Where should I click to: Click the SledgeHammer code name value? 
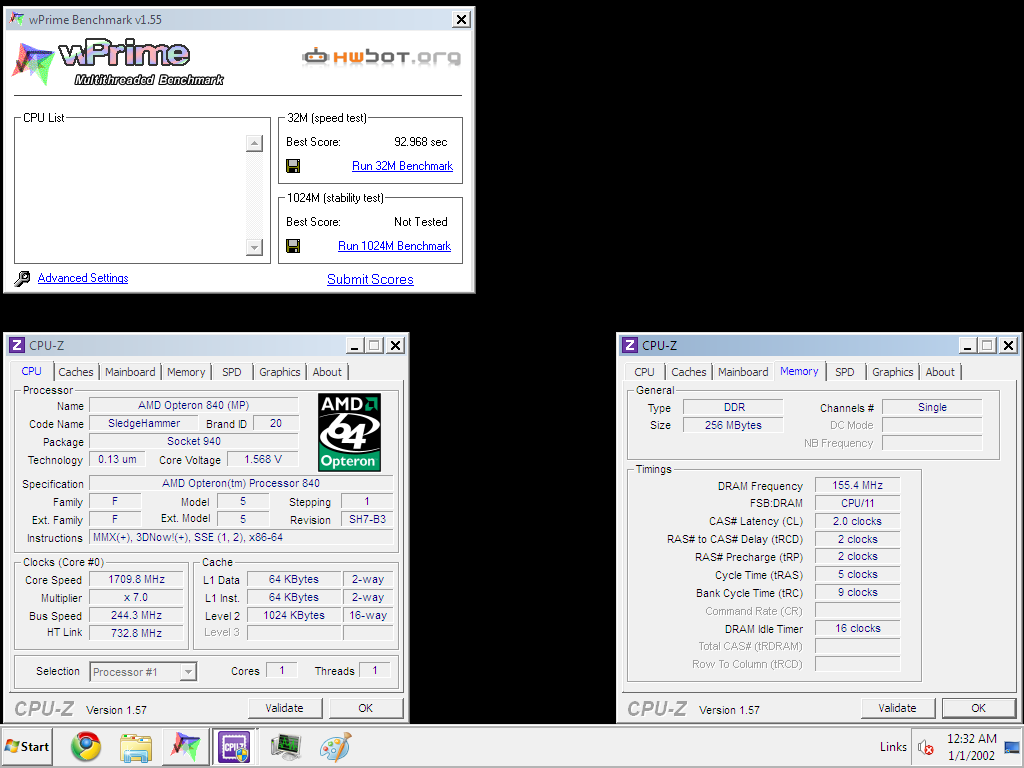click(x=144, y=423)
